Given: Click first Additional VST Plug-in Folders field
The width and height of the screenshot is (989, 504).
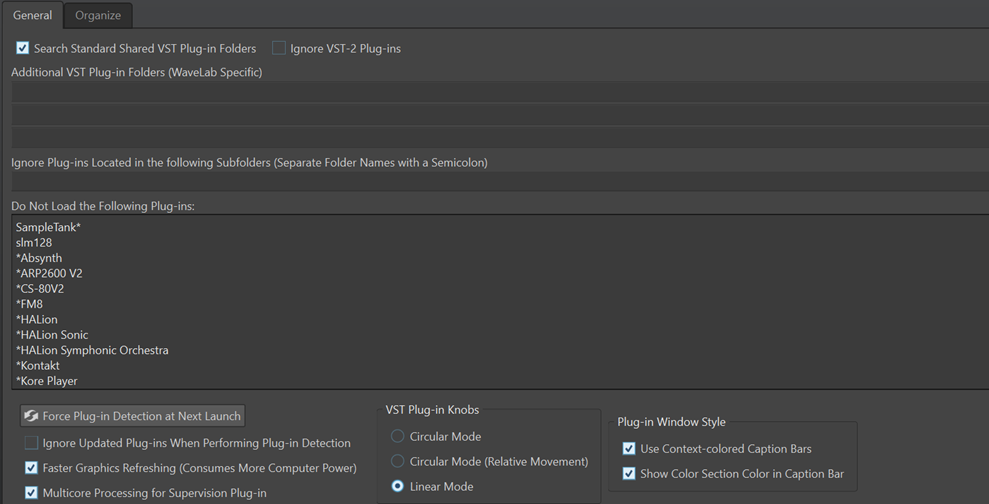Looking at the screenshot, I should tap(500, 91).
